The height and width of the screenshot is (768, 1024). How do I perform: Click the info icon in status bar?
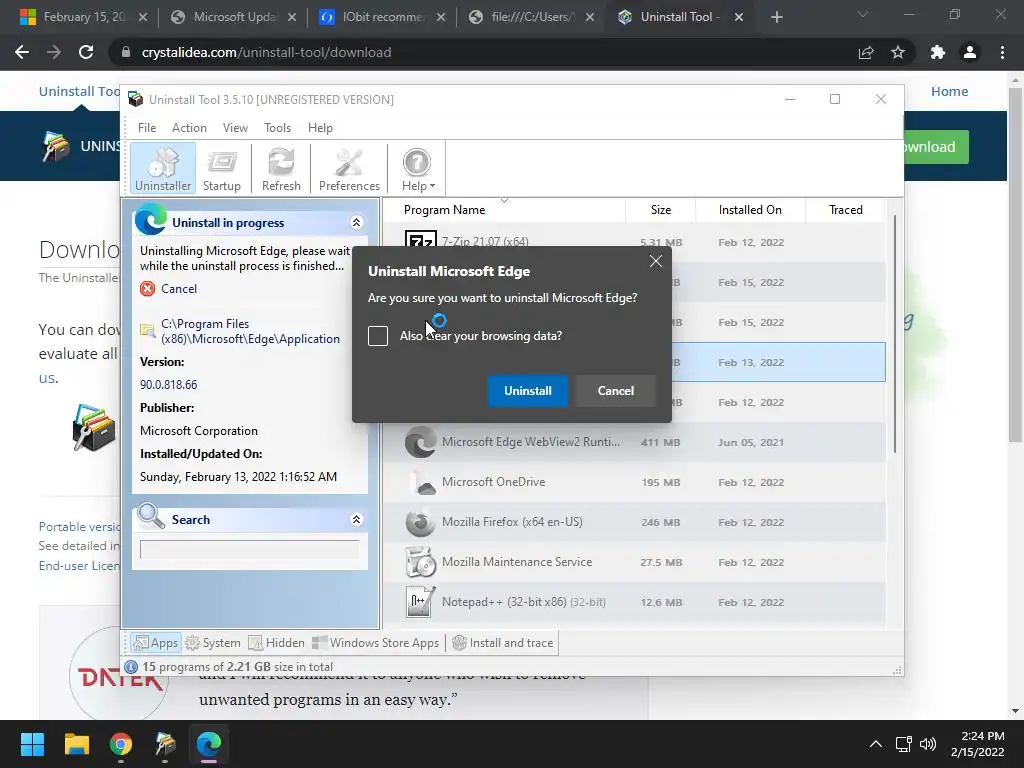131,667
